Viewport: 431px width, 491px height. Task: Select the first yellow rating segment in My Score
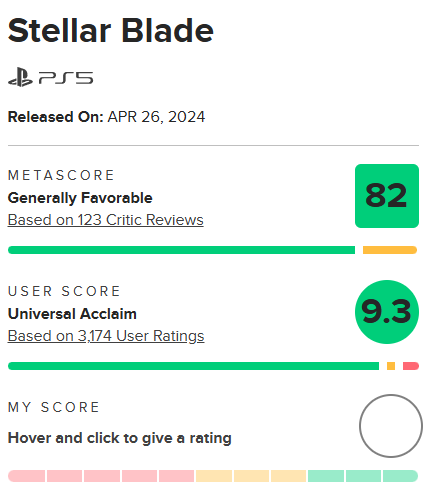pos(214,476)
